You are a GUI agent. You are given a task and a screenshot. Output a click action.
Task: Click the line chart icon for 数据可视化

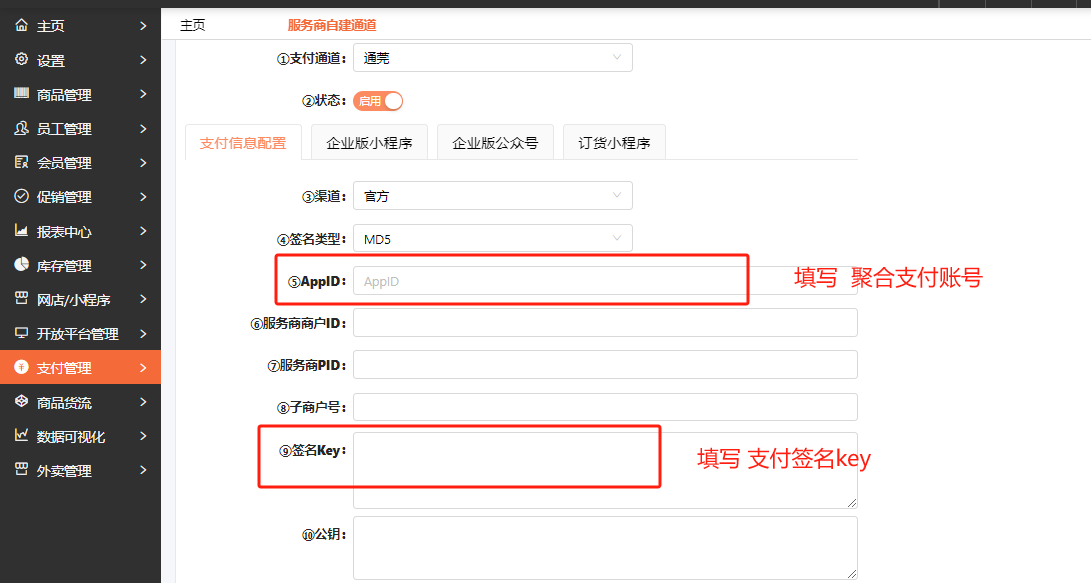click(21, 436)
